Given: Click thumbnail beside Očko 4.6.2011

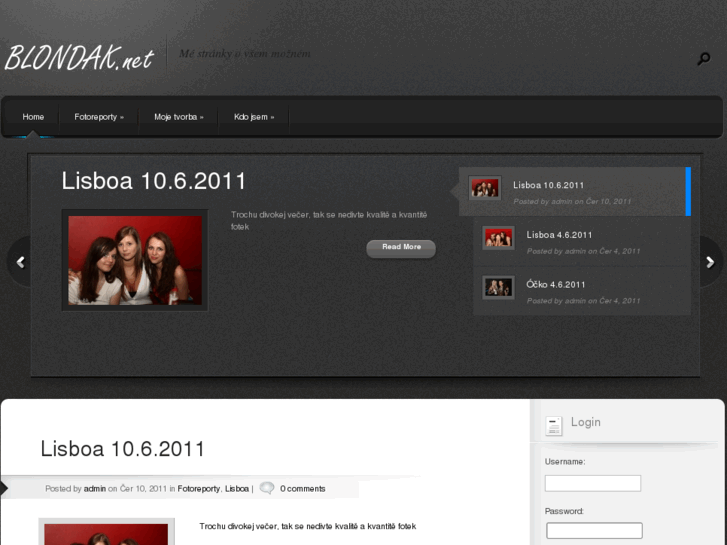Looking at the screenshot, I should [498, 288].
